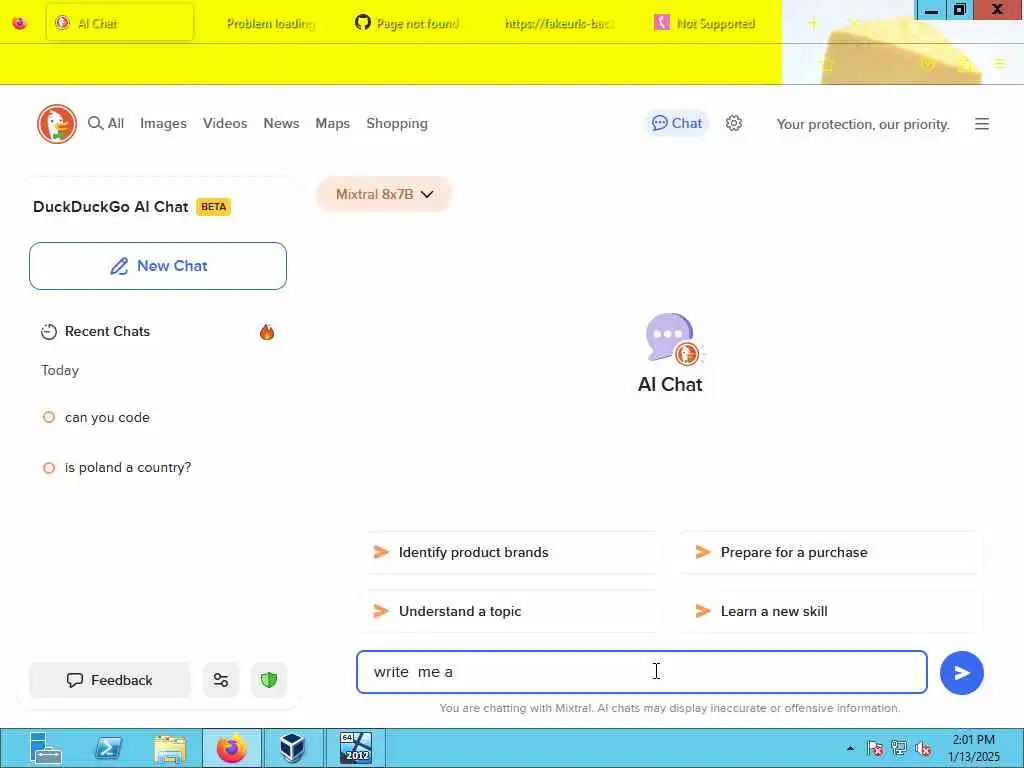Switch to the AI Chat tab

click(120, 24)
